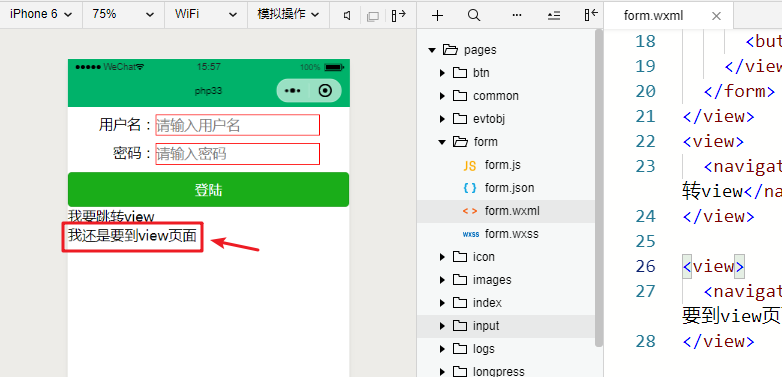Click the 密码 input field
782x377 pixels.
237,154
